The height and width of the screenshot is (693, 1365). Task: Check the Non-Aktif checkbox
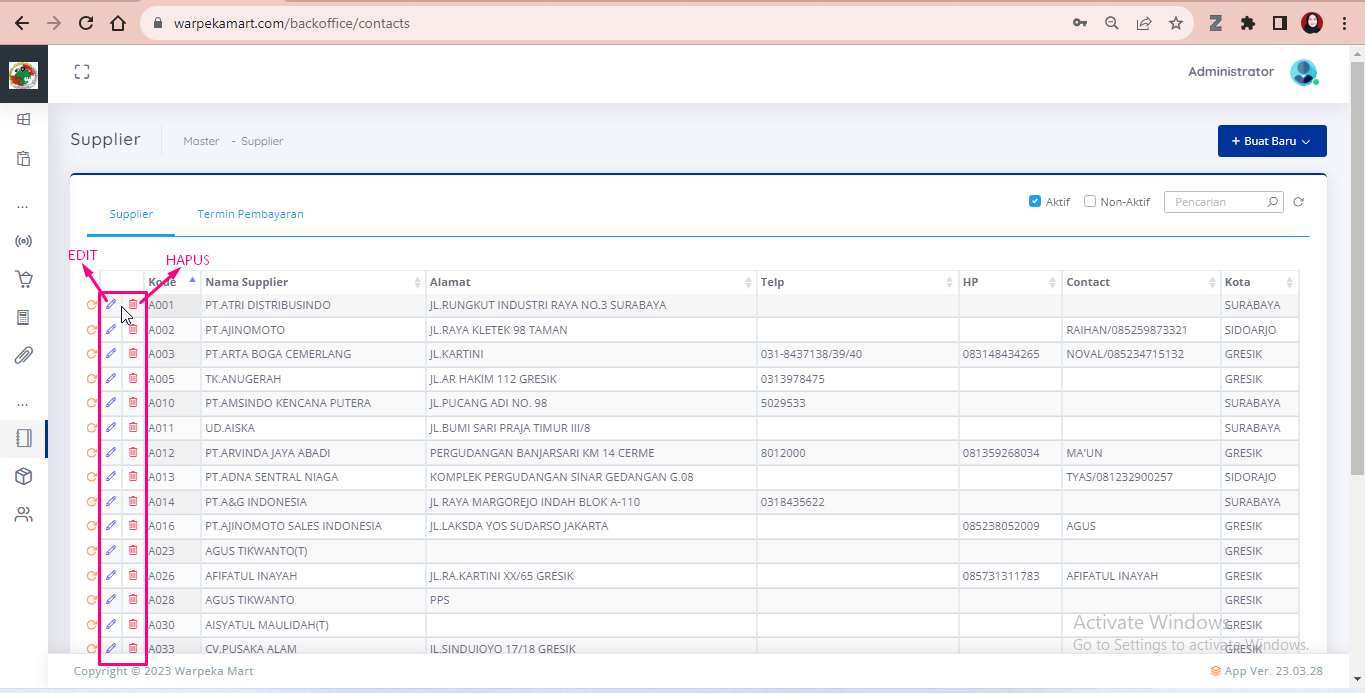[x=1090, y=201]
